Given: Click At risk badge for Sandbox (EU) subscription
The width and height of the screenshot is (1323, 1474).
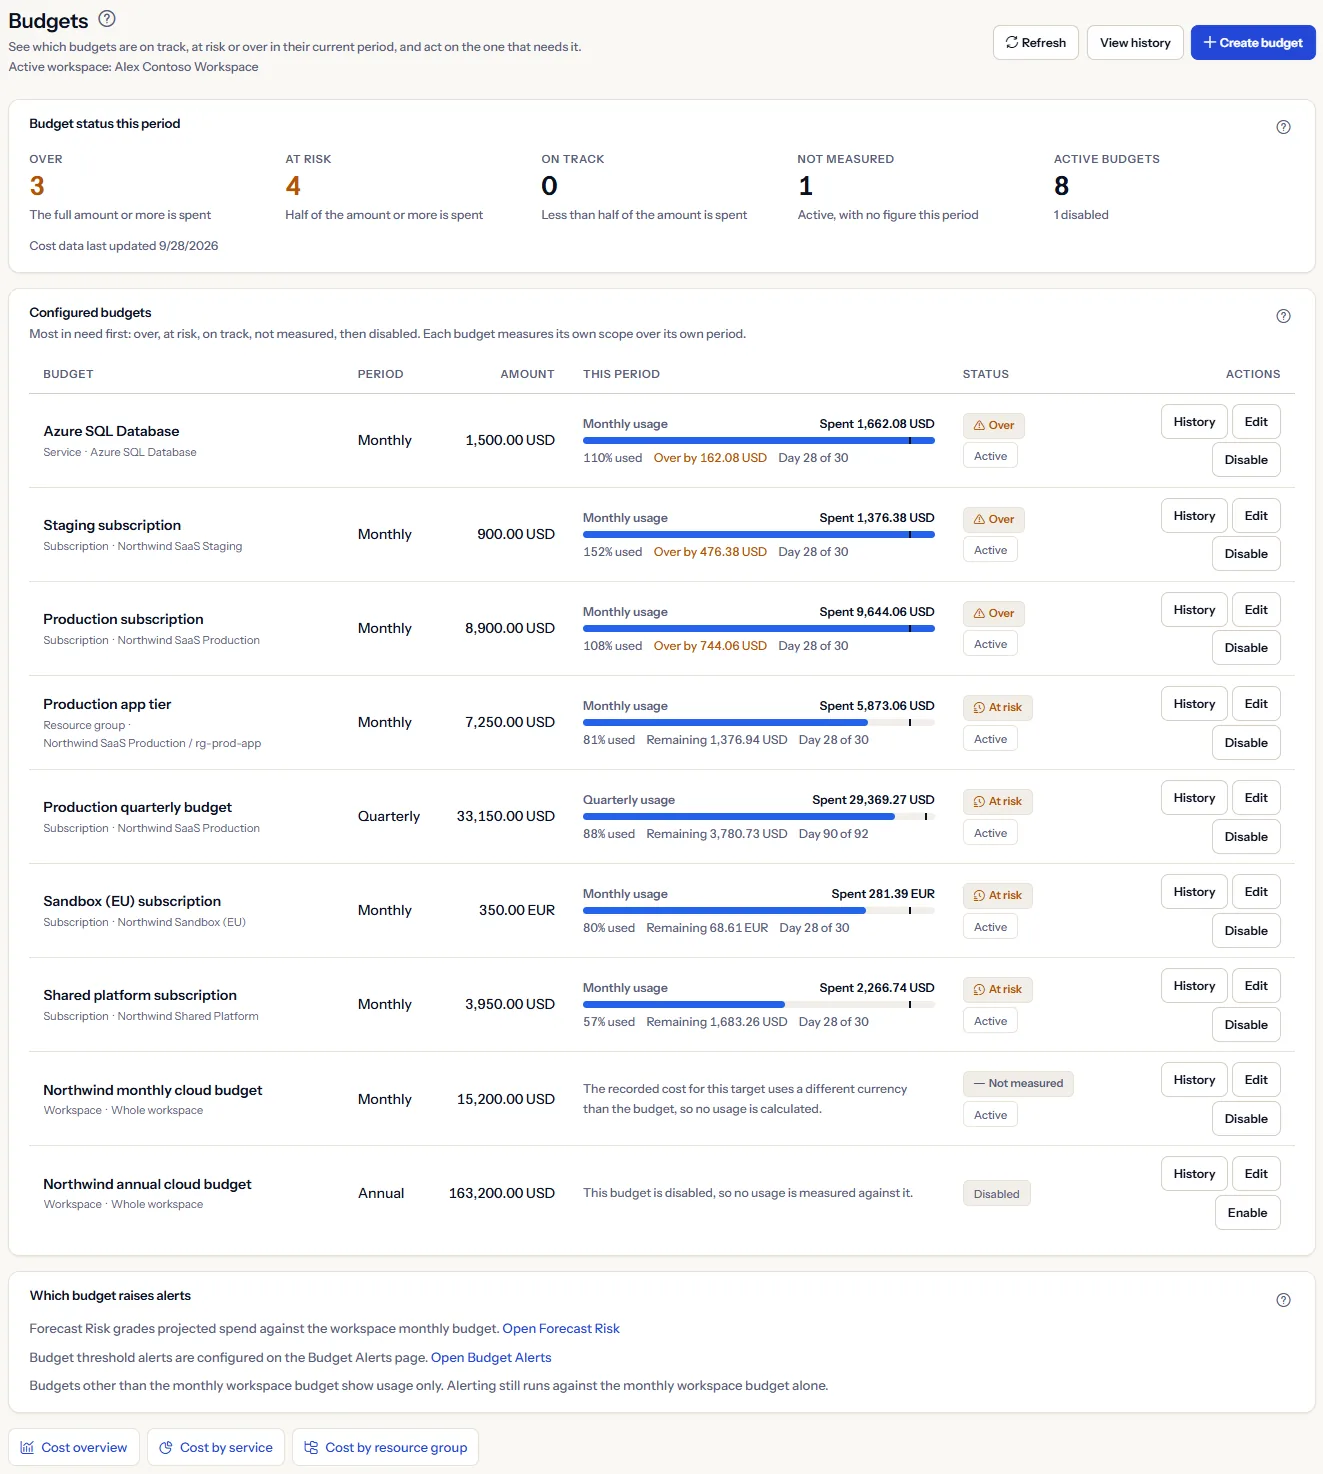Looking at the screenshot, I should (998, 895).
